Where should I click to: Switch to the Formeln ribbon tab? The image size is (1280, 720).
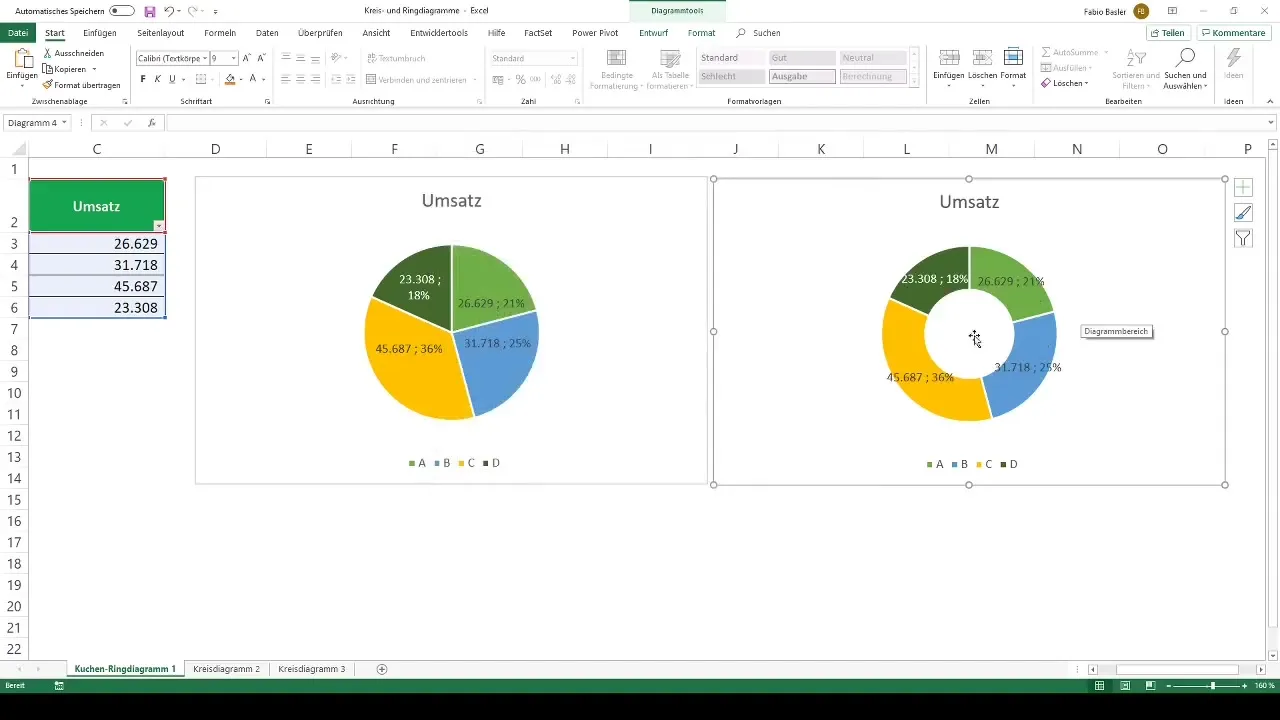pyautogui.click(x=220, y=33)
